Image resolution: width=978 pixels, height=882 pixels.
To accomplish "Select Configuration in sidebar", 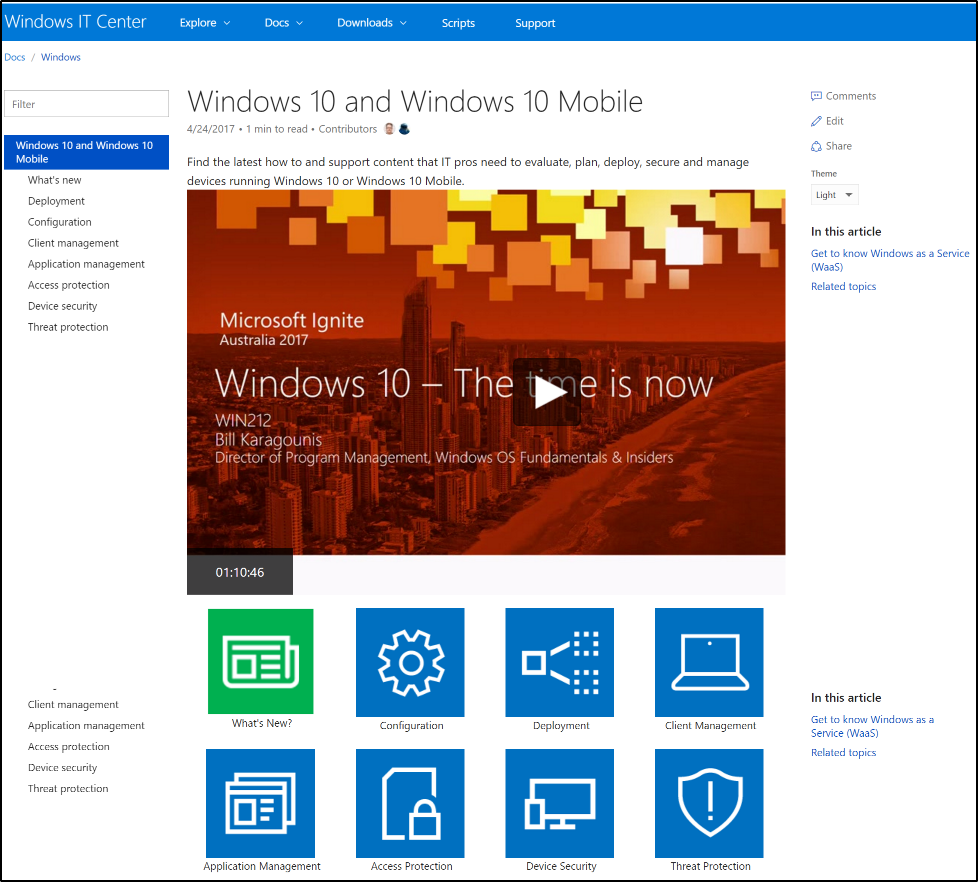I will (x=59, y=222).
